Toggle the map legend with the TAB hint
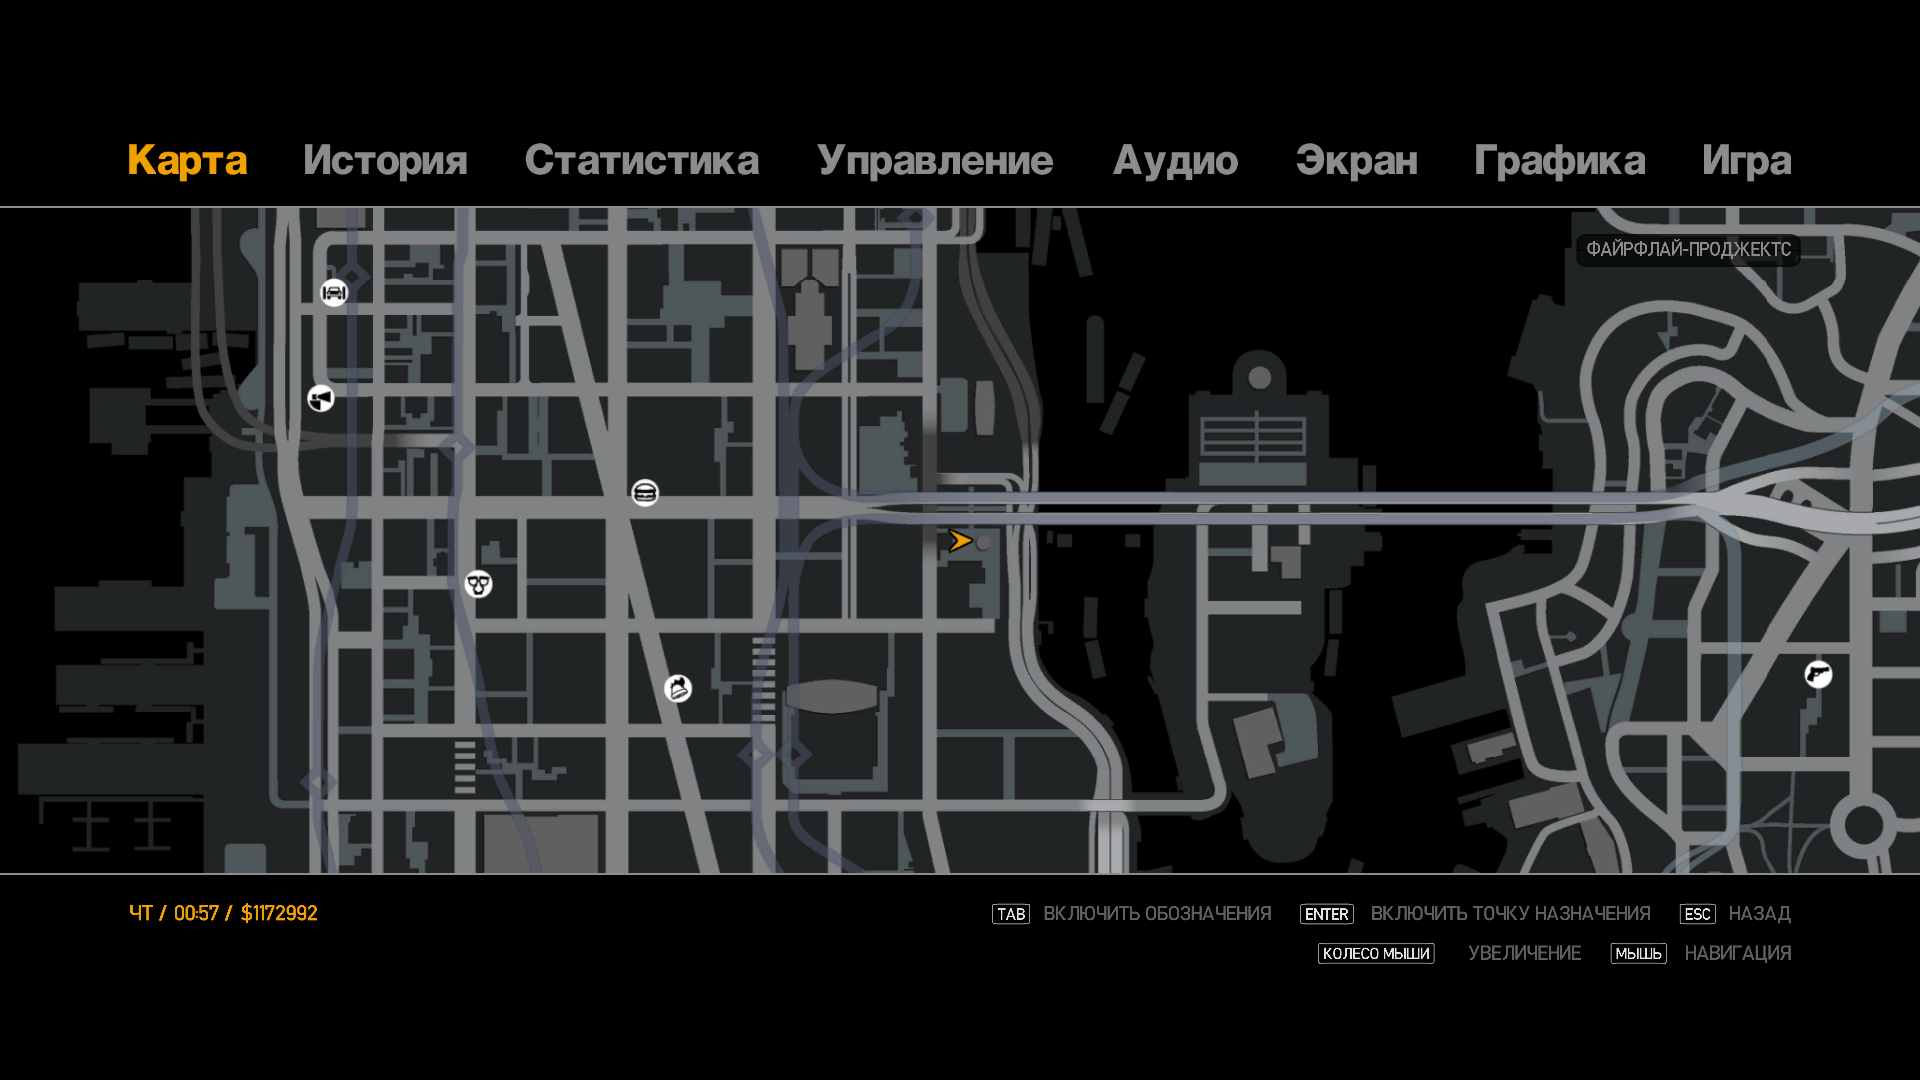The image size is (1920, 1080). (x=1011, y=914)
